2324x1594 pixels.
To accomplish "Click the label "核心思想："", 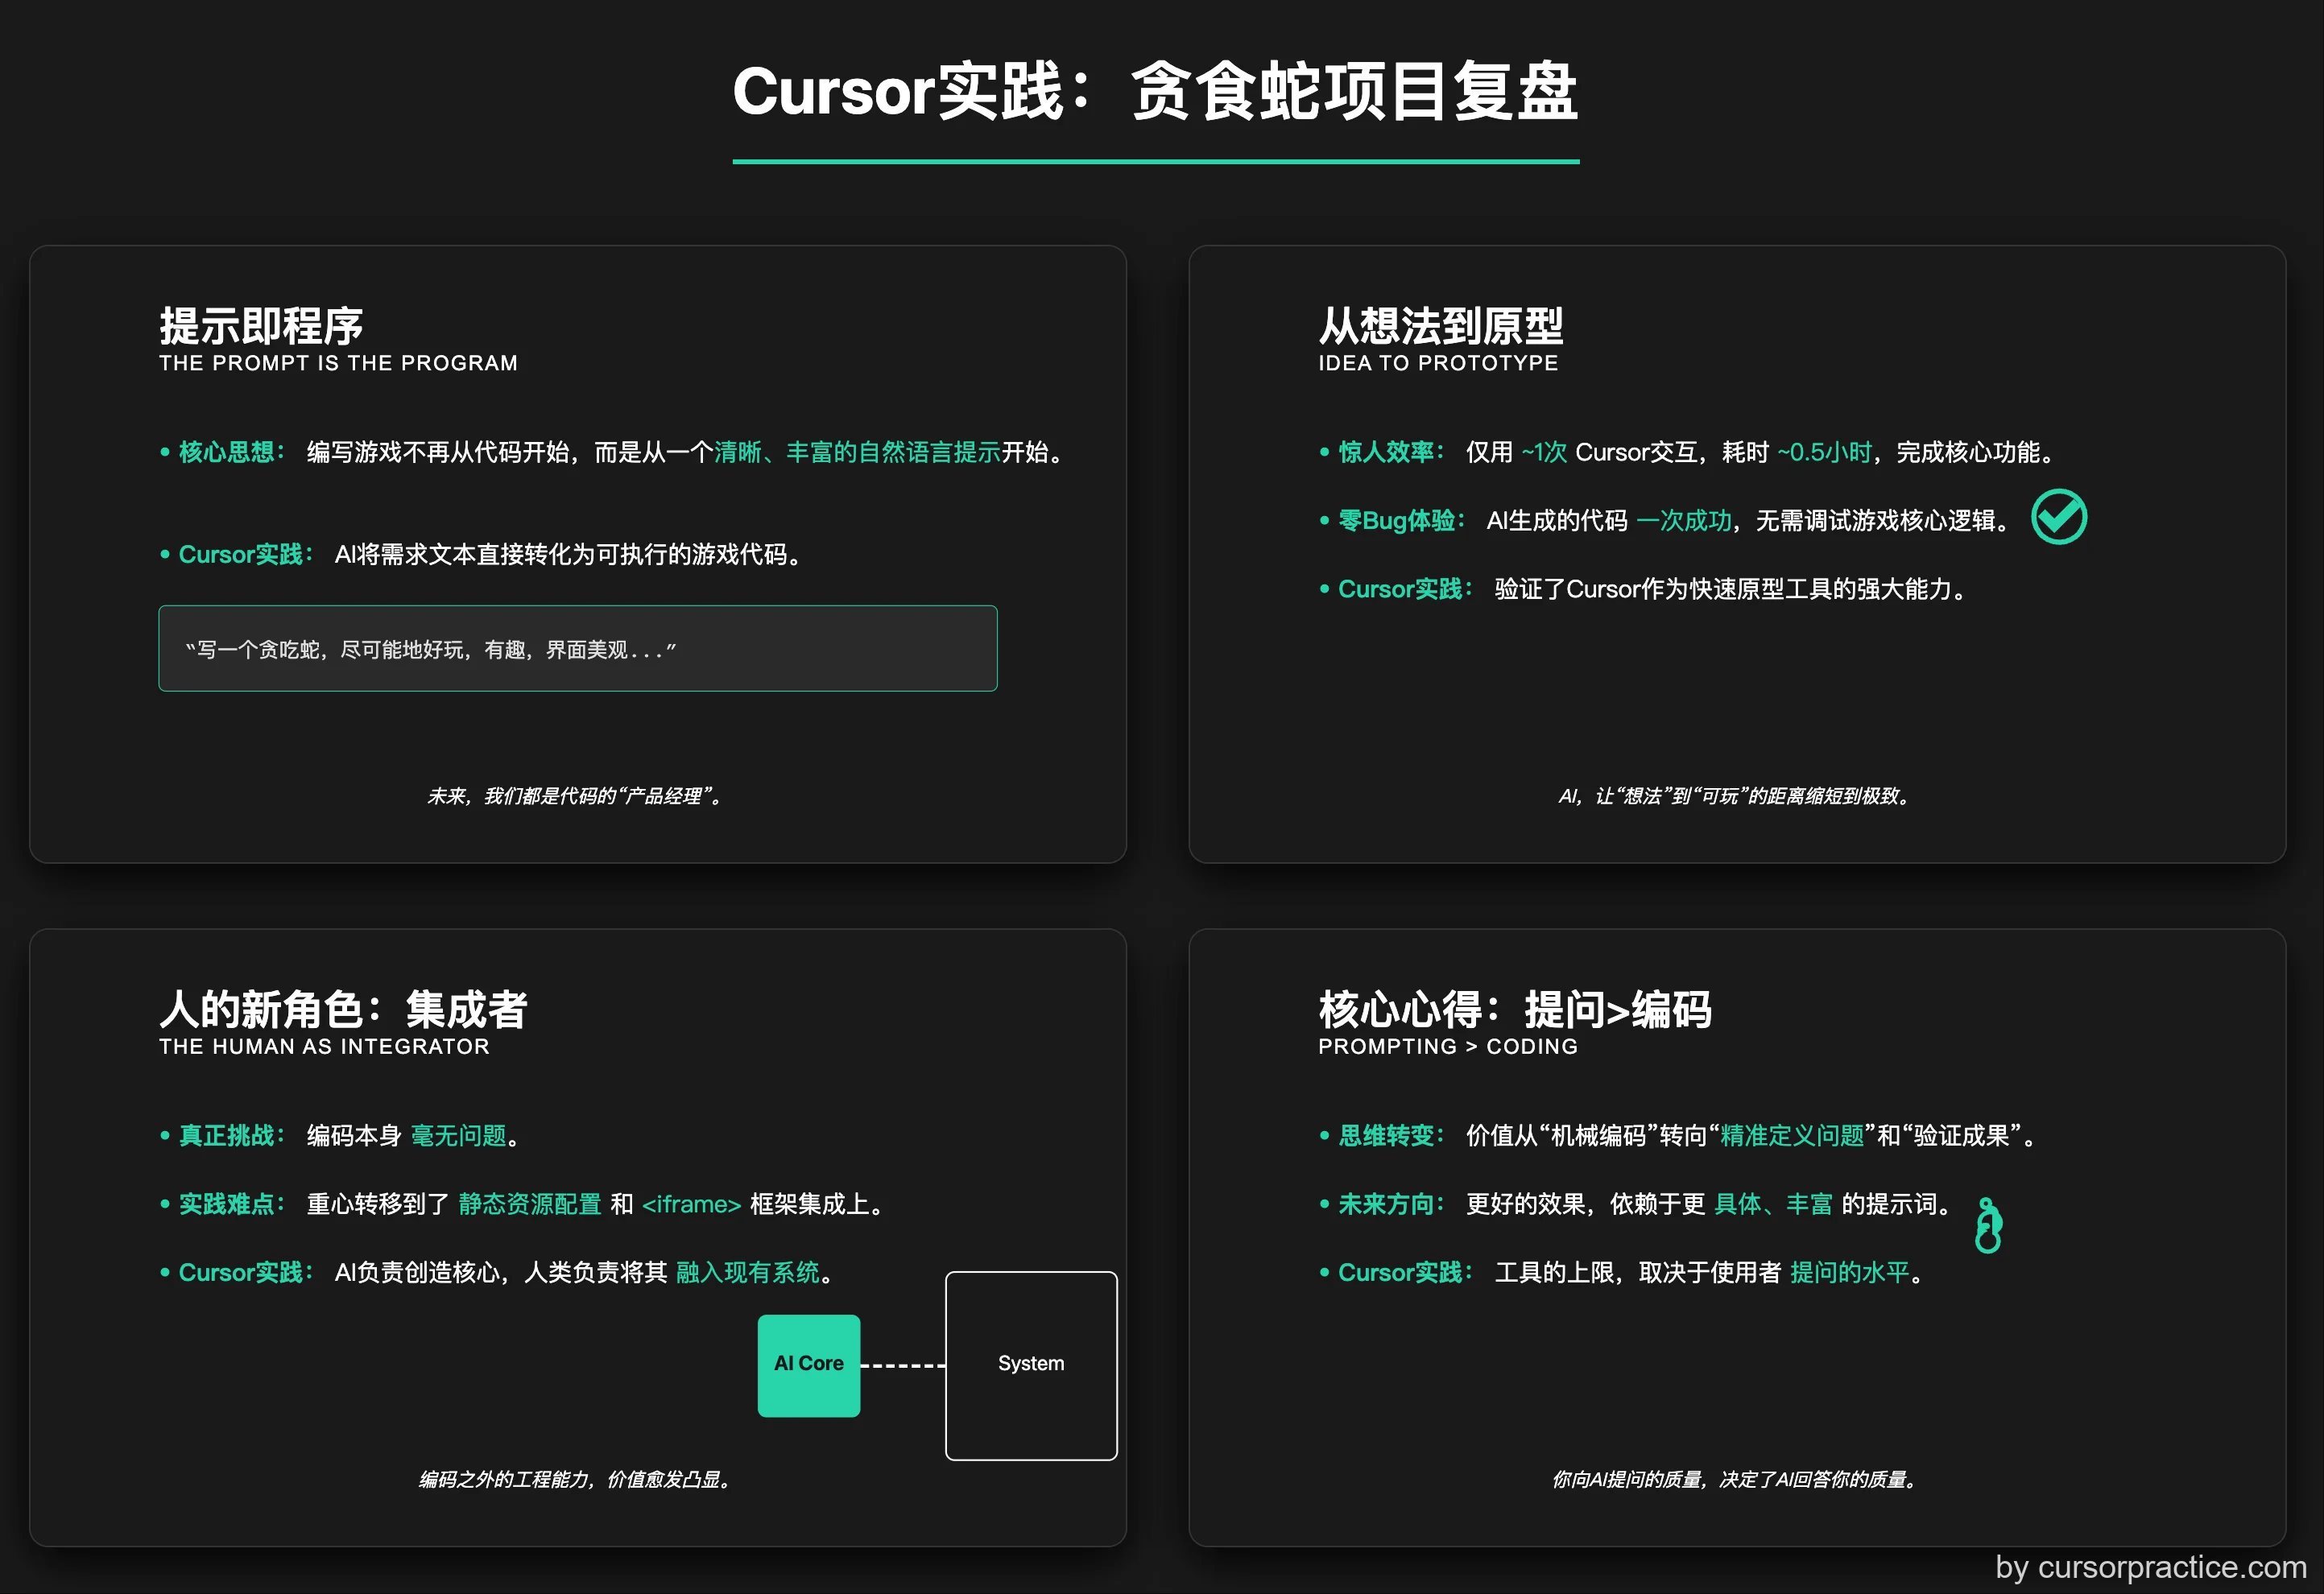I will point(233,452).
